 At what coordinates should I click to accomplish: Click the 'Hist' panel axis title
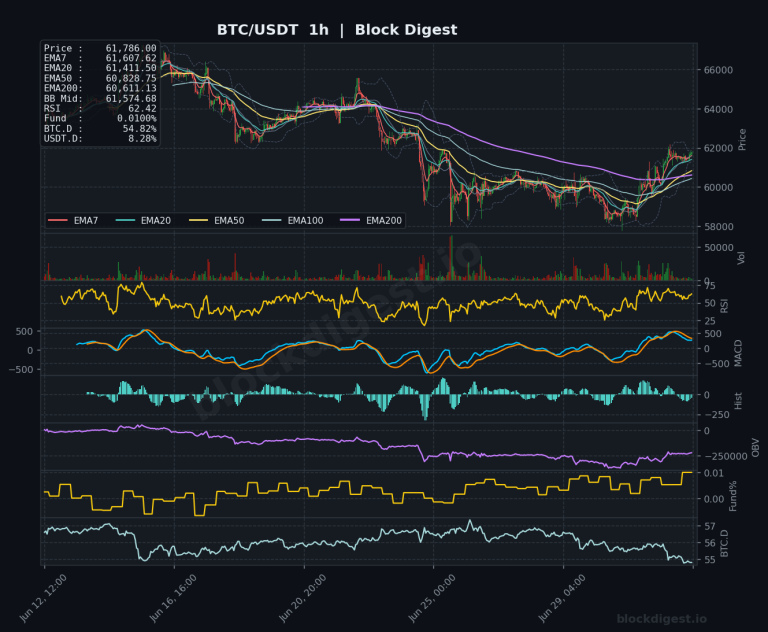[738, 401]
